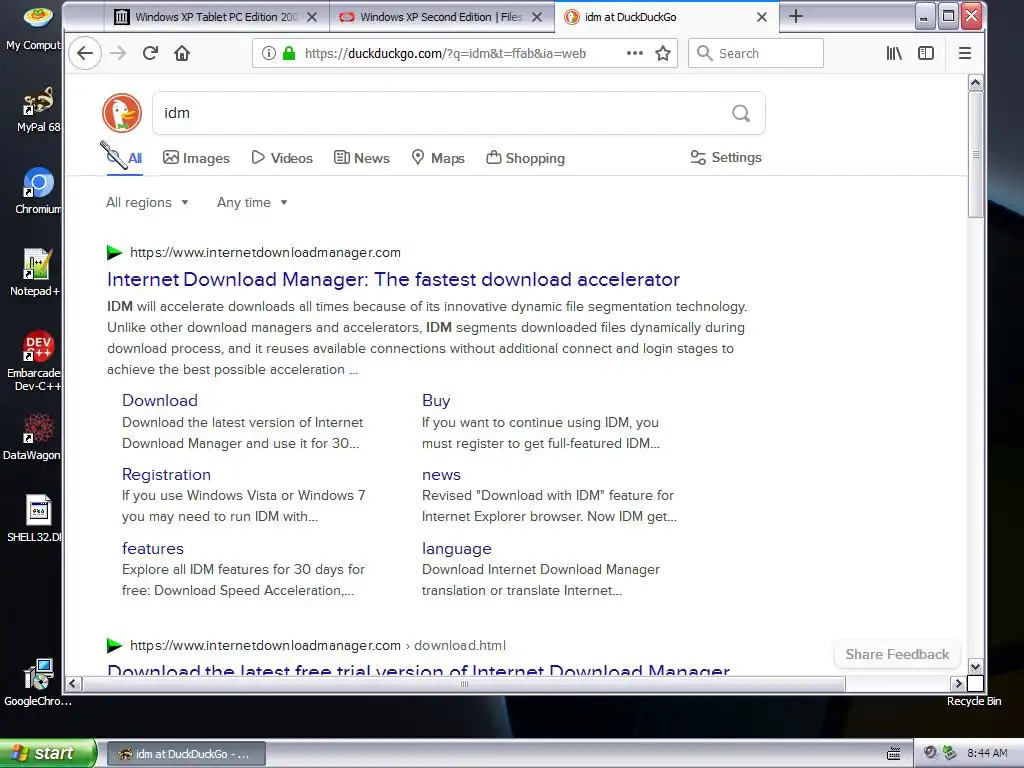Toggle the sidebars icon

pyautogui.click(x=926, y=54)
